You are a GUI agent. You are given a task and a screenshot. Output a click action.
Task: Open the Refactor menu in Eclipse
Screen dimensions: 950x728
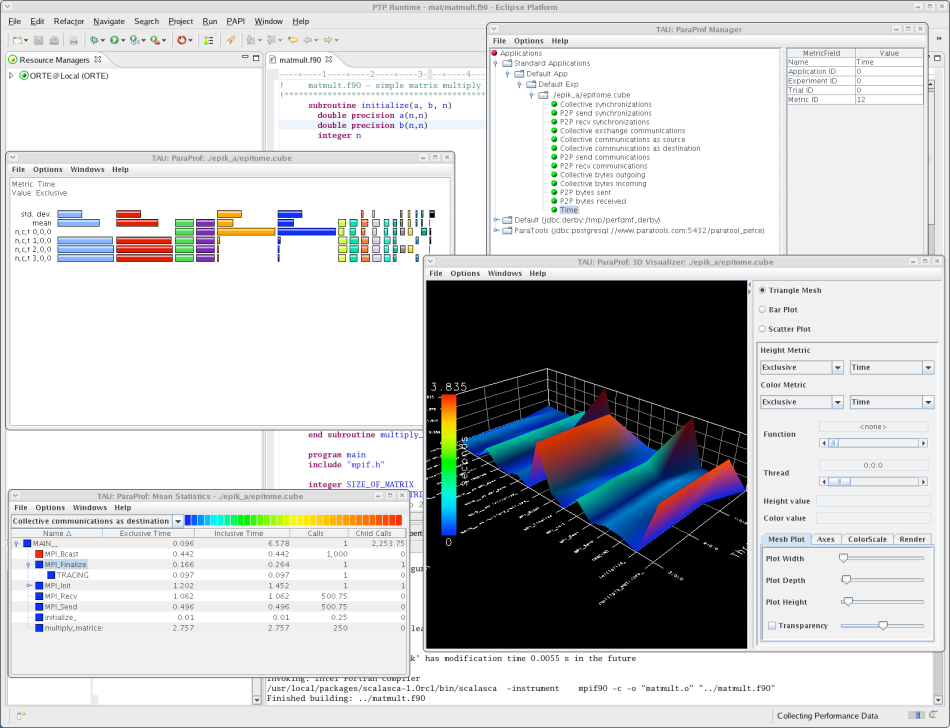(68, 21)
